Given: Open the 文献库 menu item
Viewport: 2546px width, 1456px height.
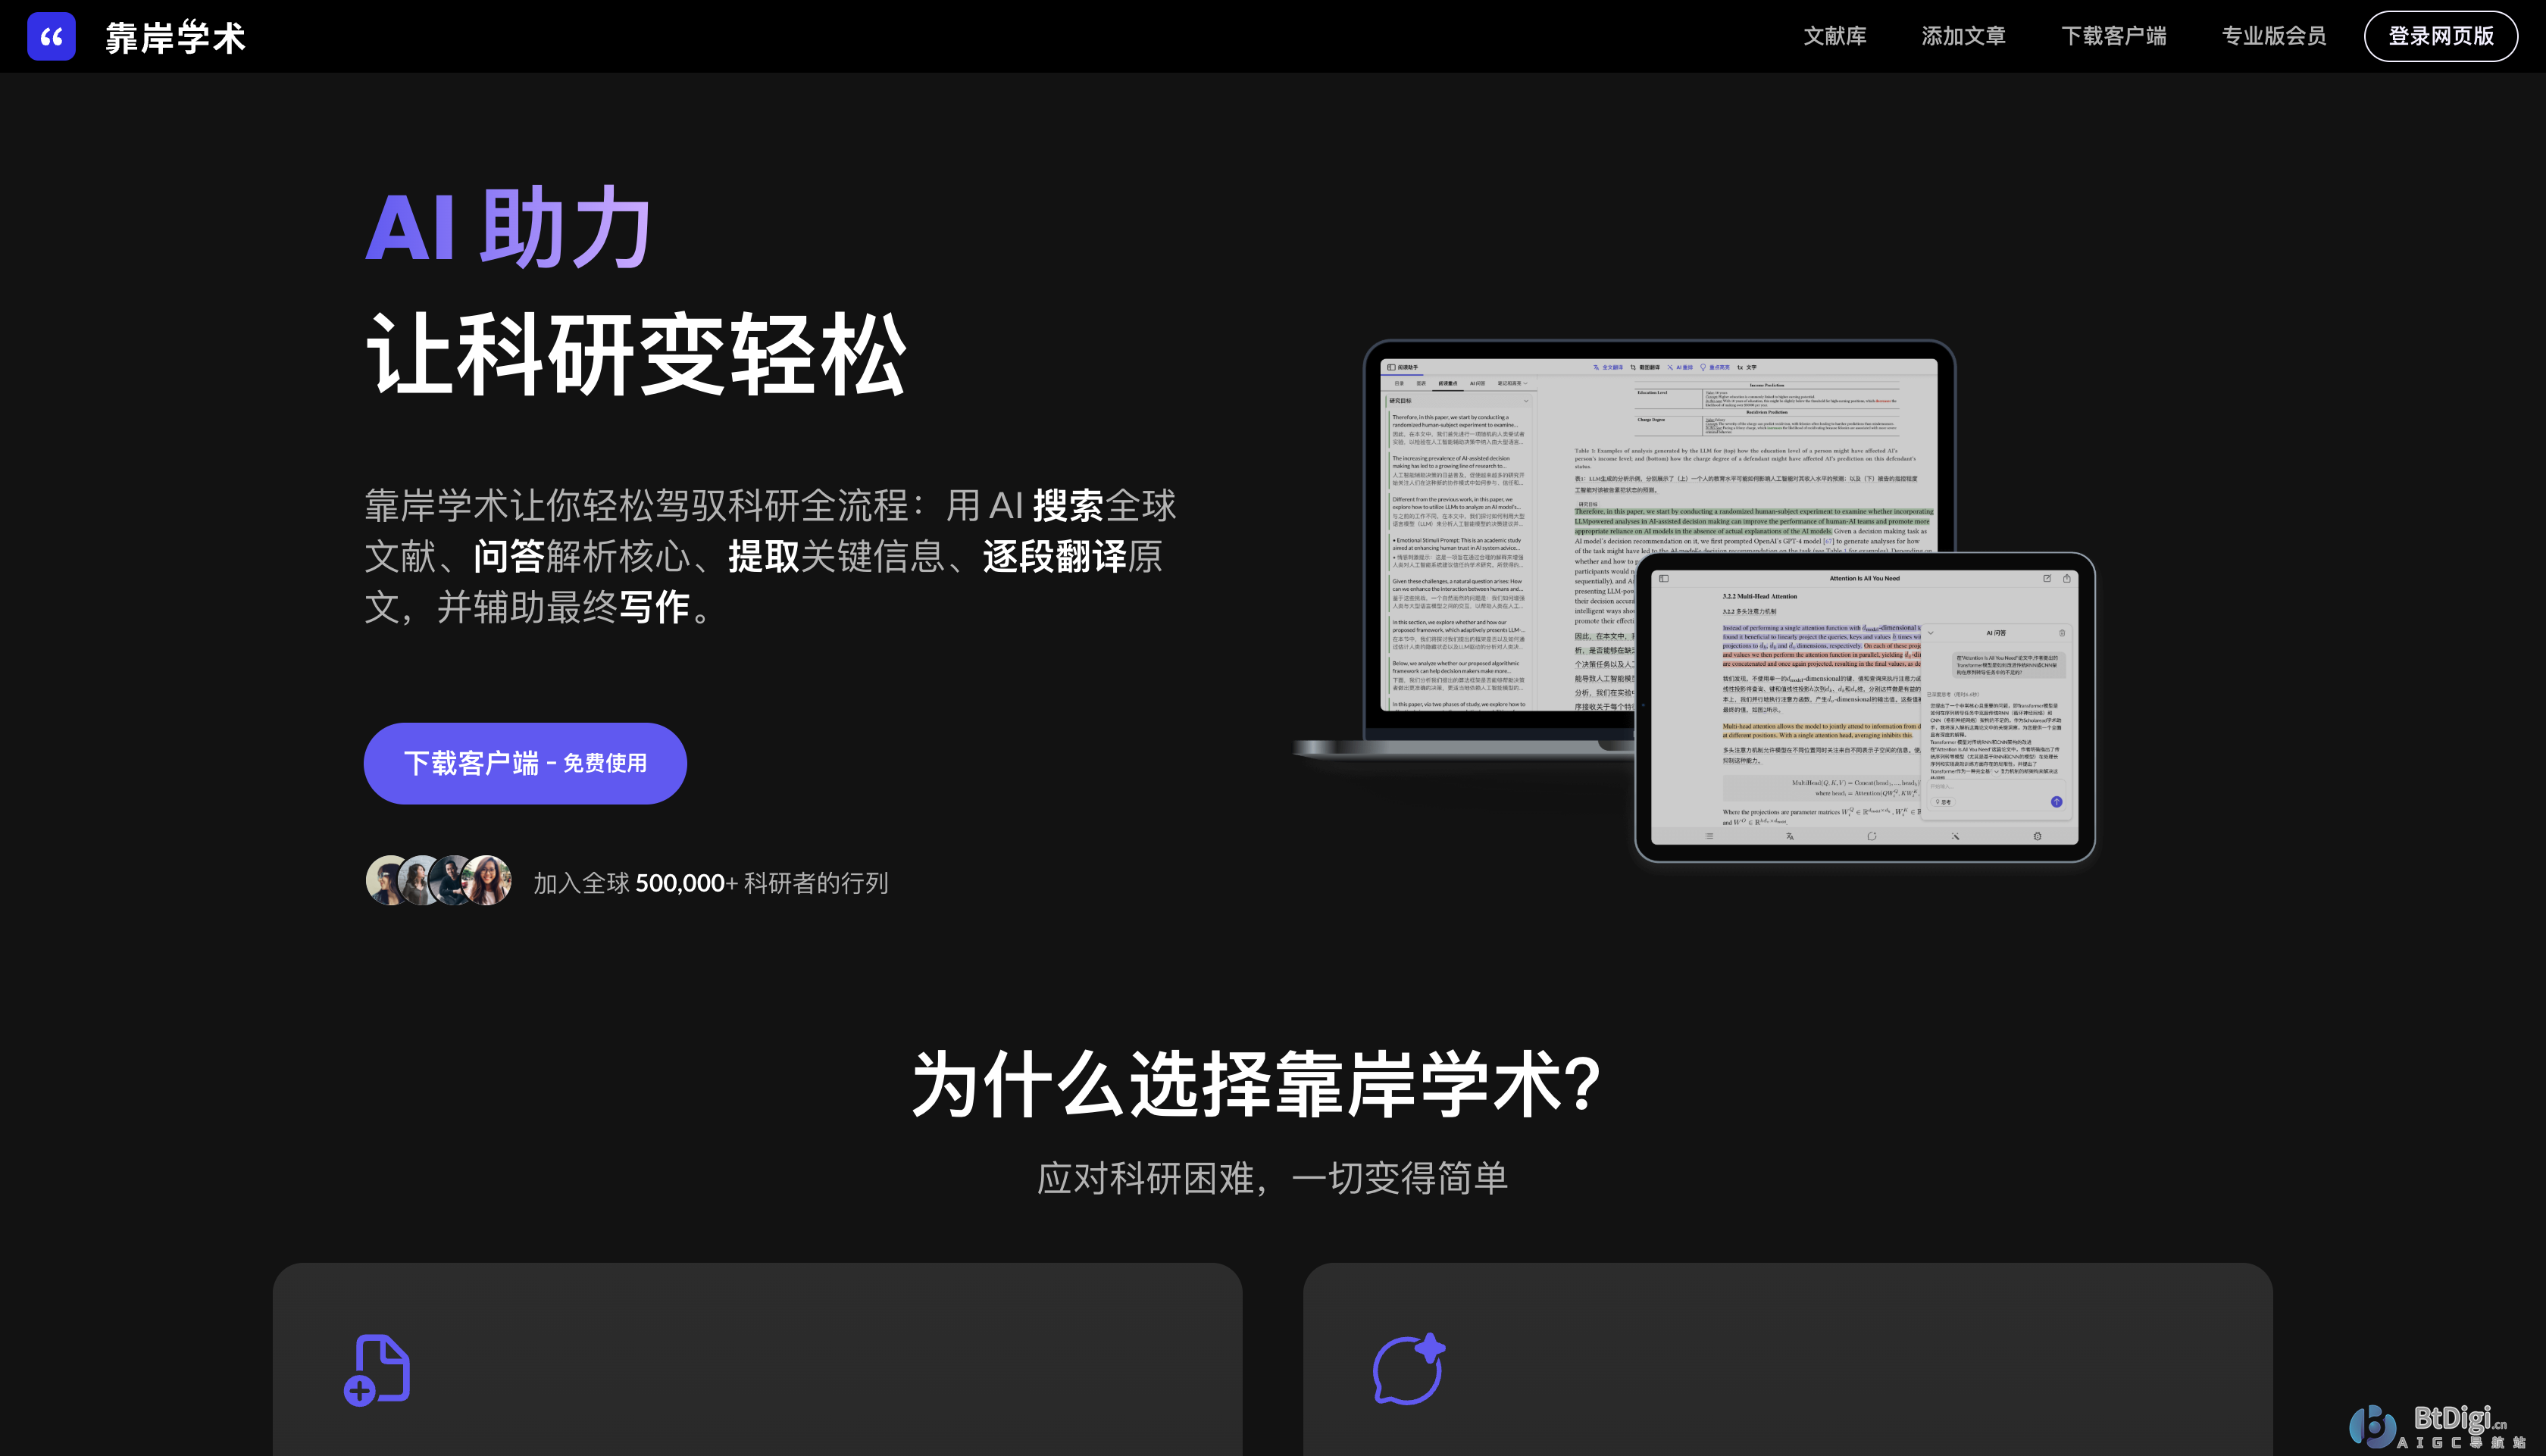Looking at the screenshot, I should click(1834, 36).
